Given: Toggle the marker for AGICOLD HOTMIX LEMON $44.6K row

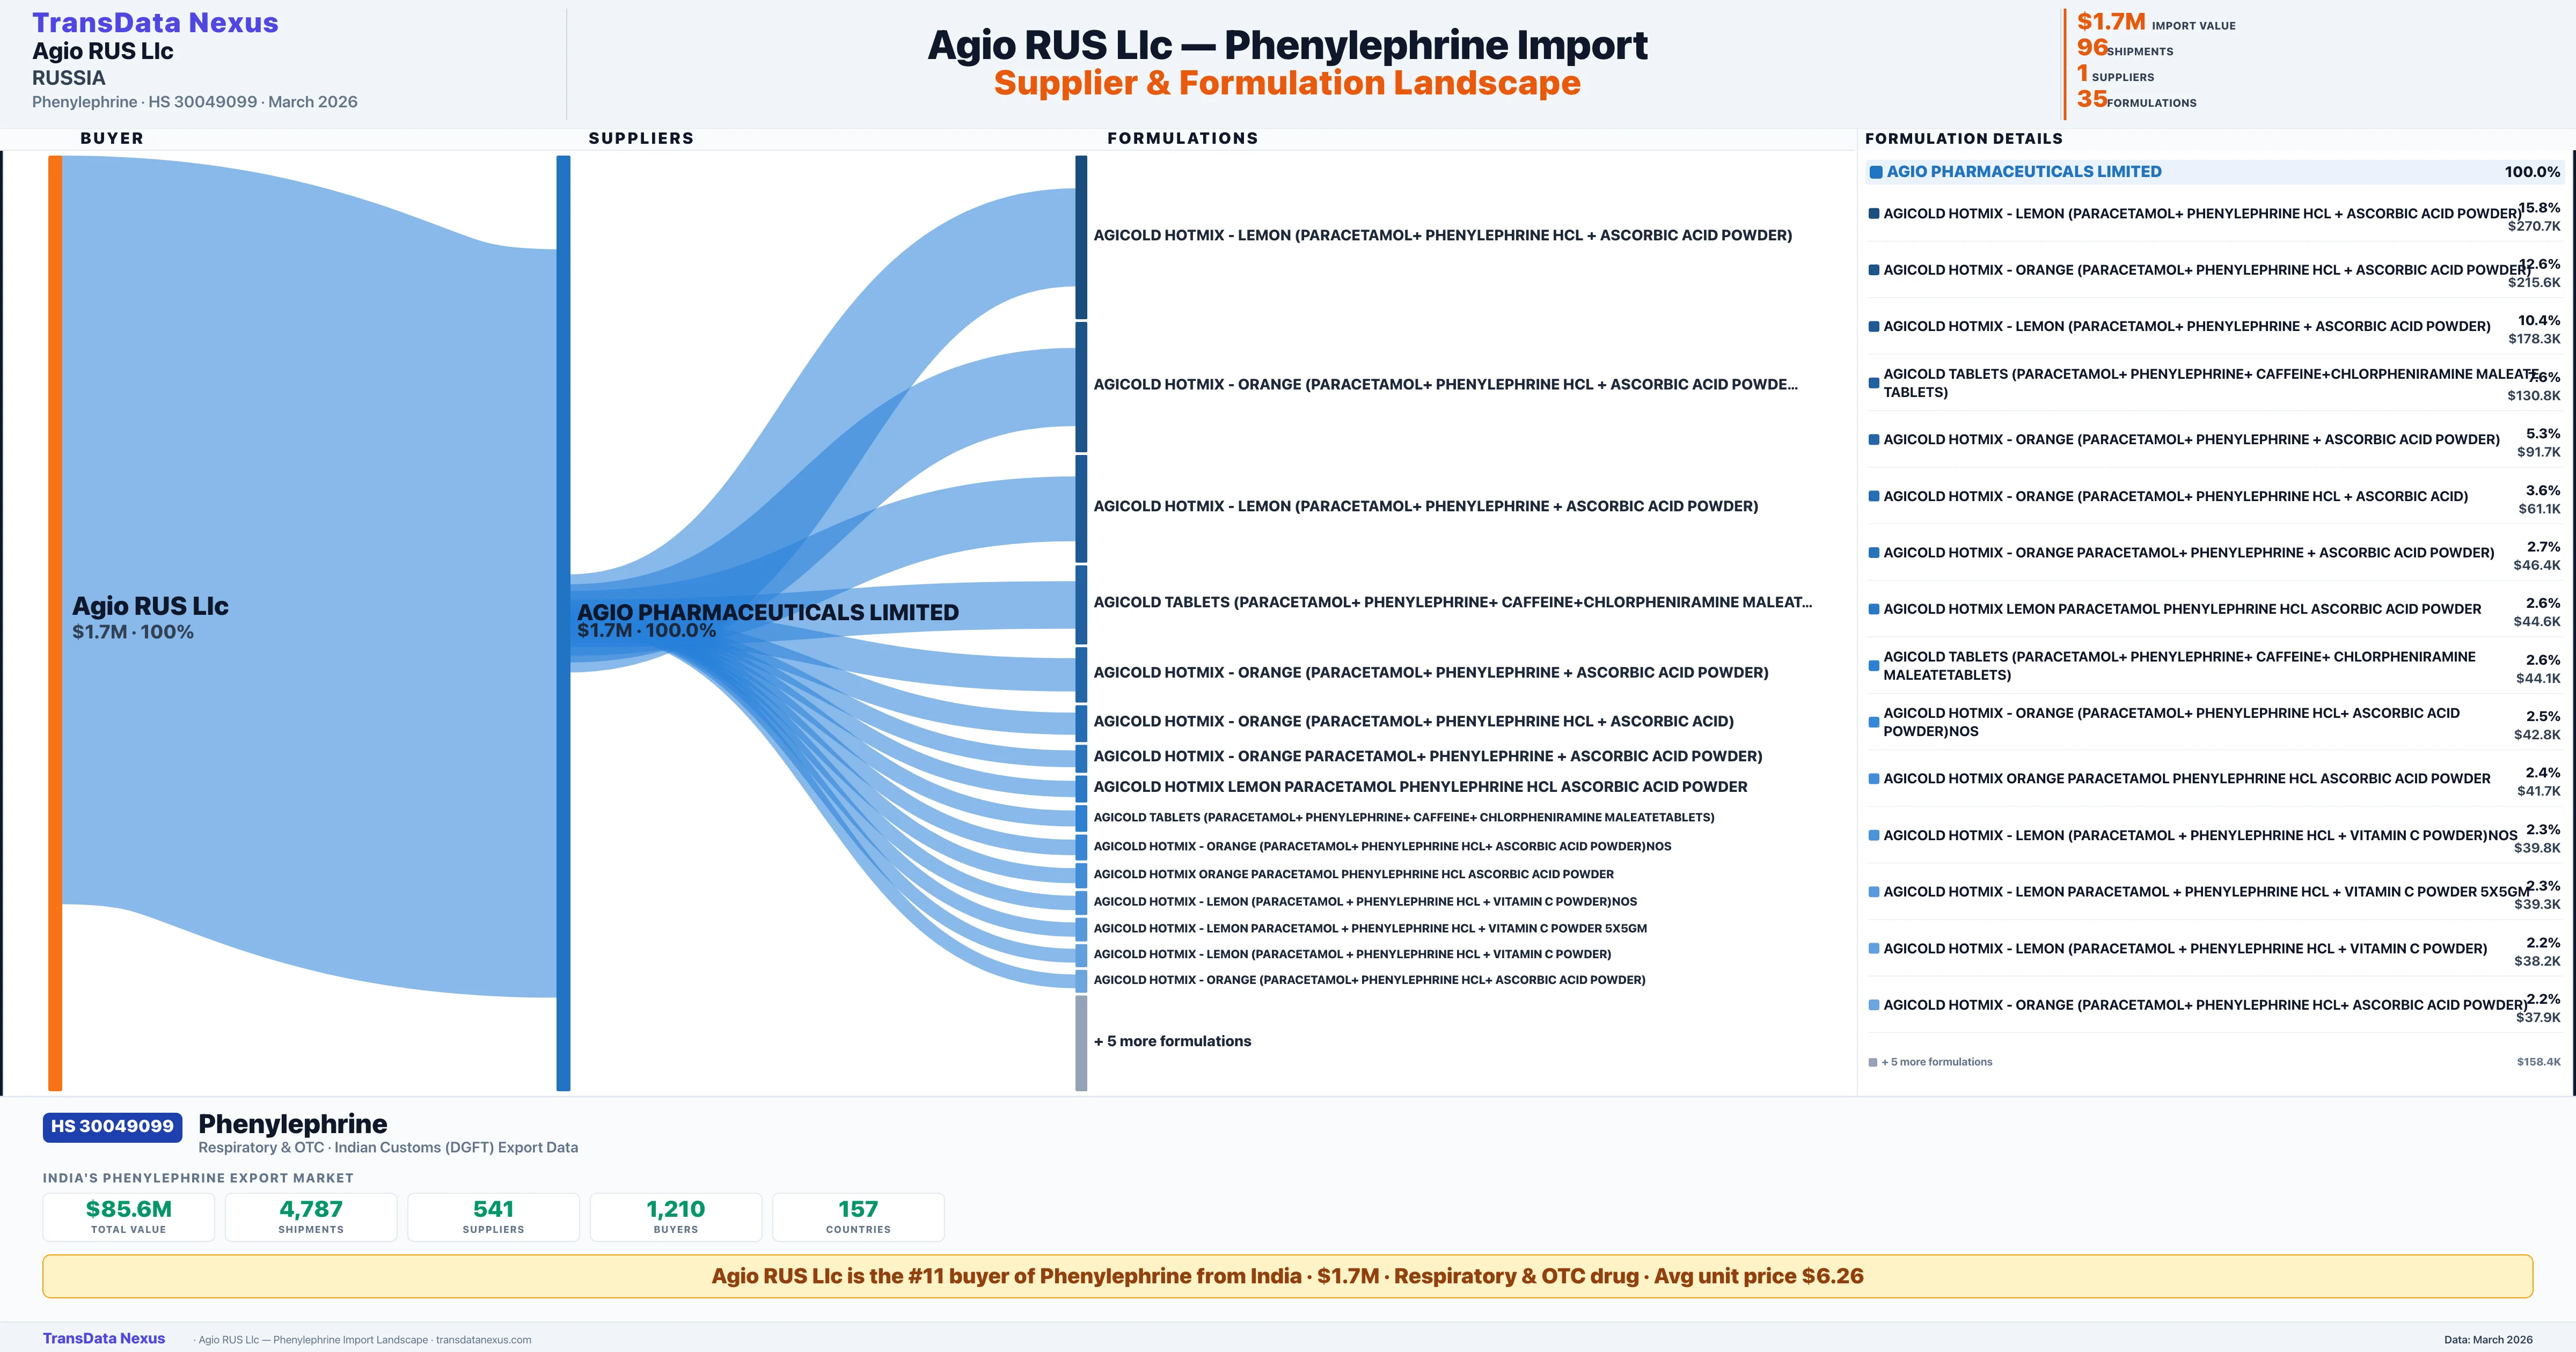Looking at the screenshot, I should (1874, 608).
